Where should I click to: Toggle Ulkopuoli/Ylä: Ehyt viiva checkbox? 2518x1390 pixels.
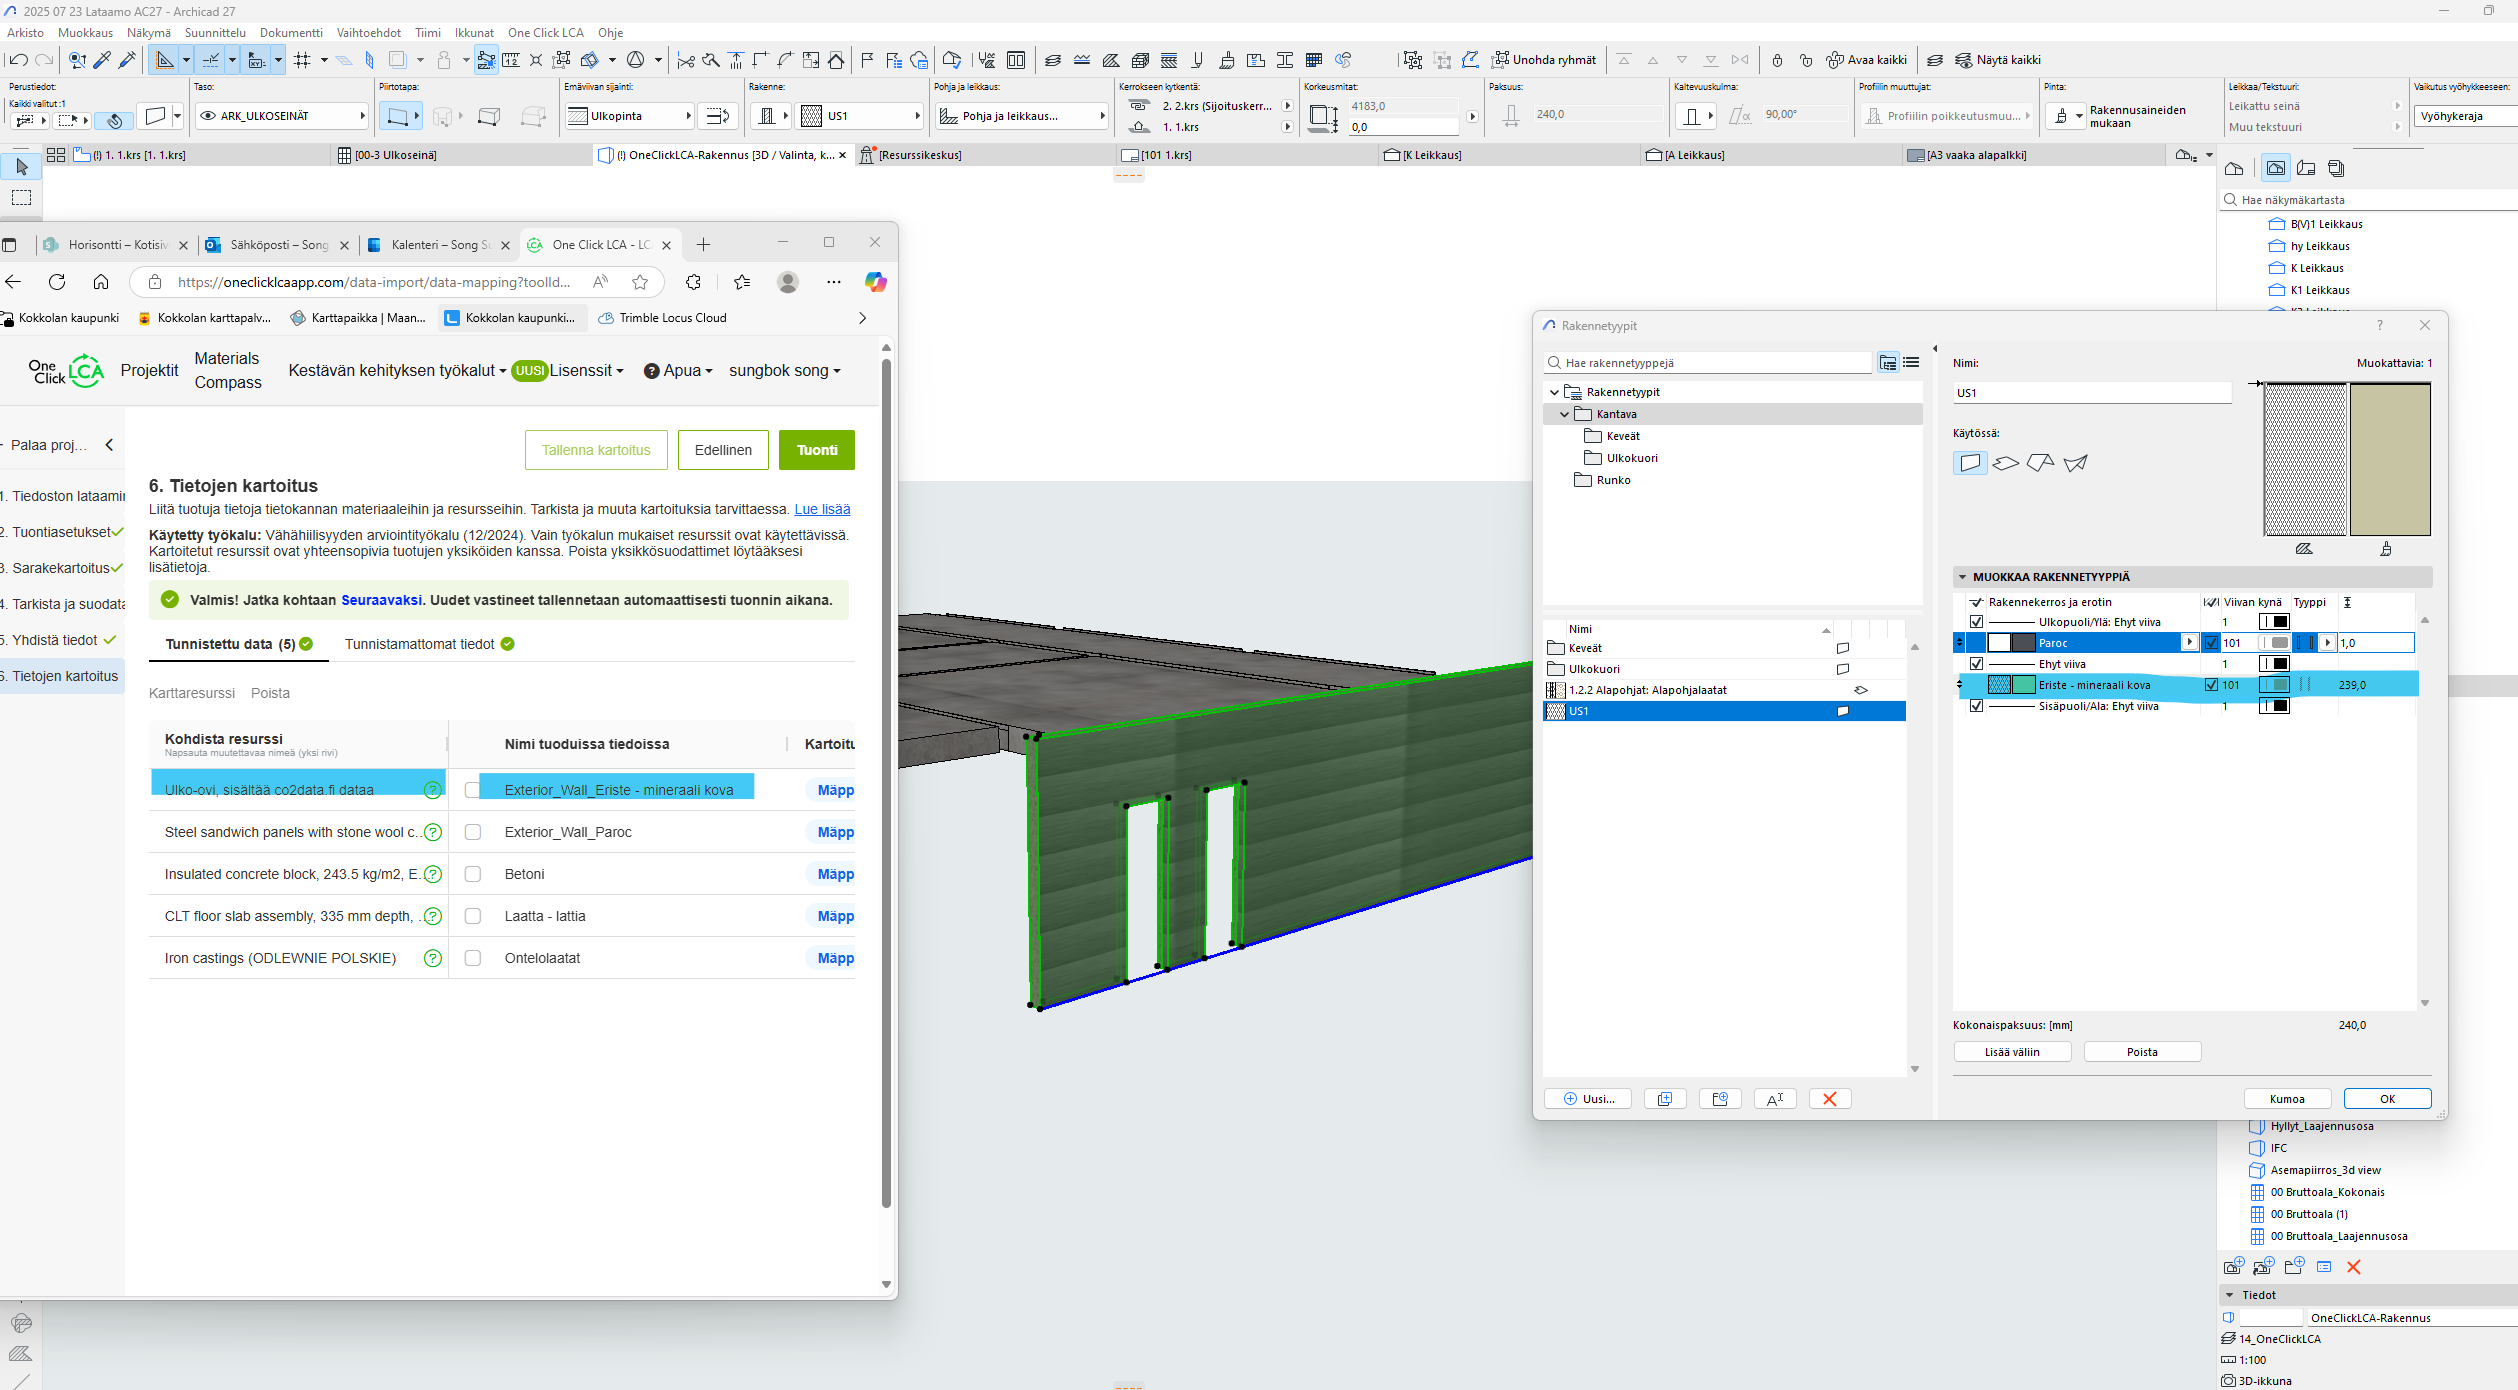click(1976, 622)
